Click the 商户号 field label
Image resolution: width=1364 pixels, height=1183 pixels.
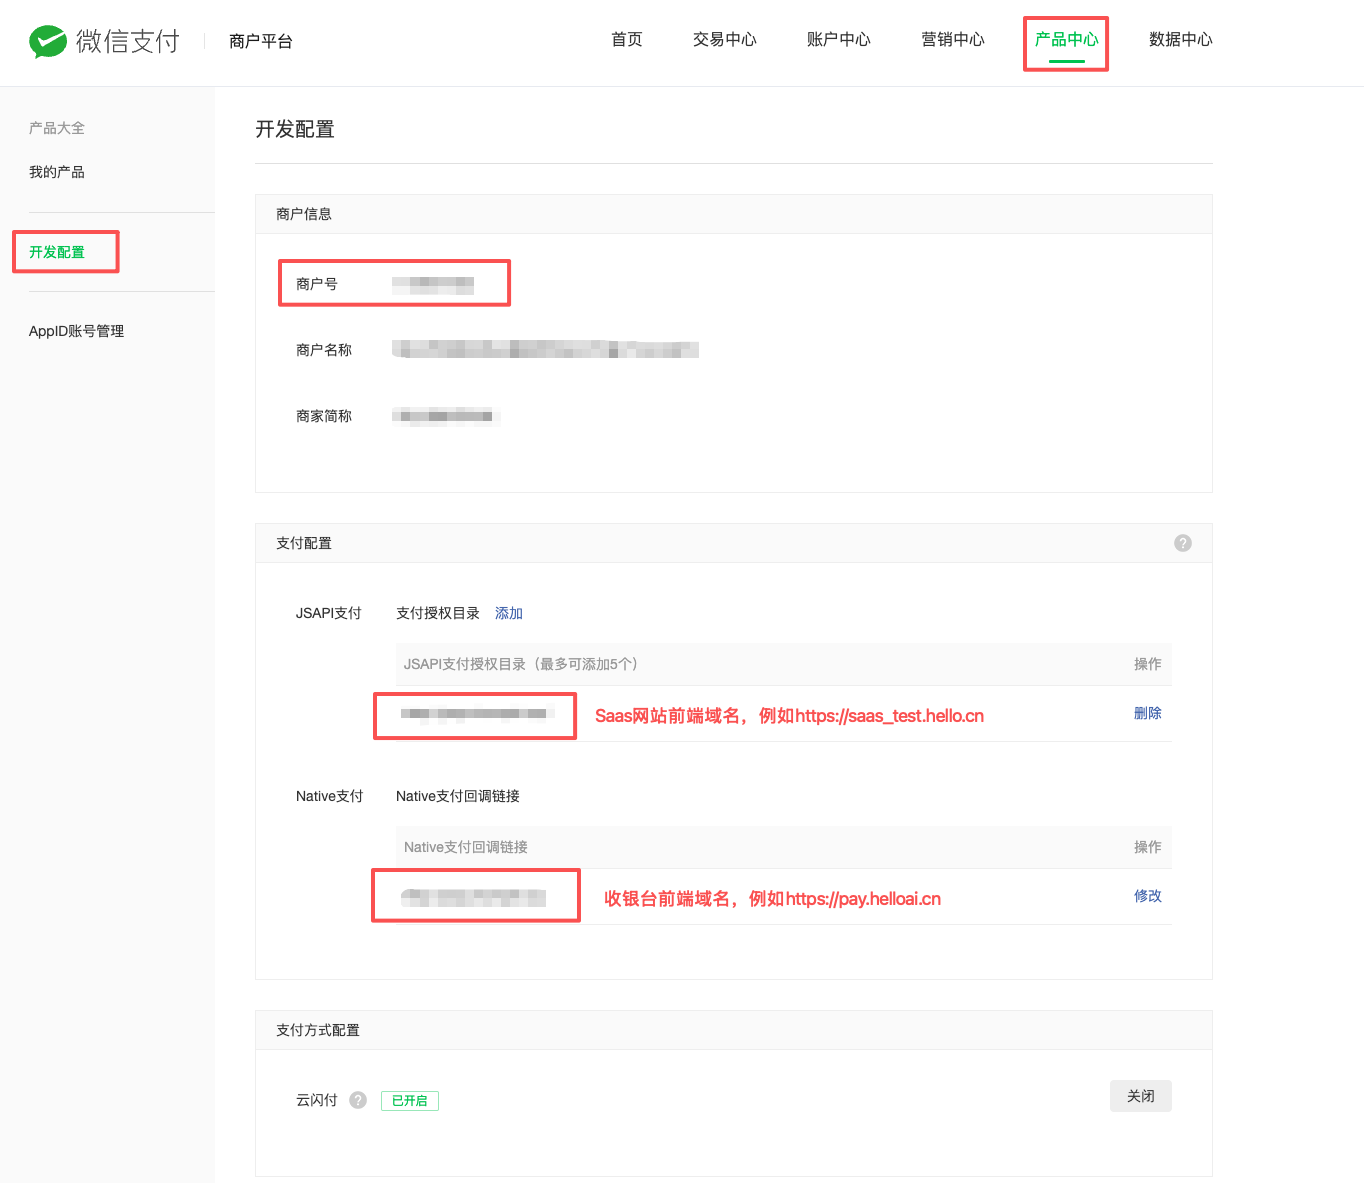[x=317, y=284]
